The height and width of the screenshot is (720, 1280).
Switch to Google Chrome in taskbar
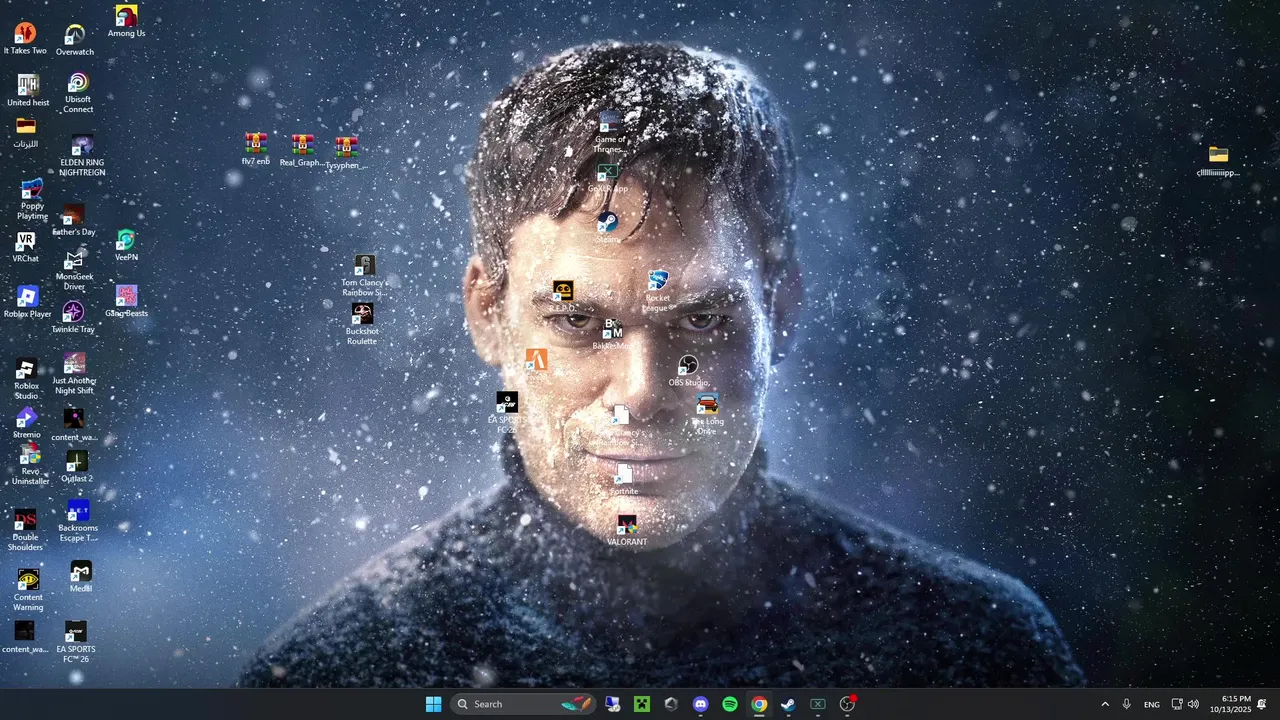tap(759, 704)
